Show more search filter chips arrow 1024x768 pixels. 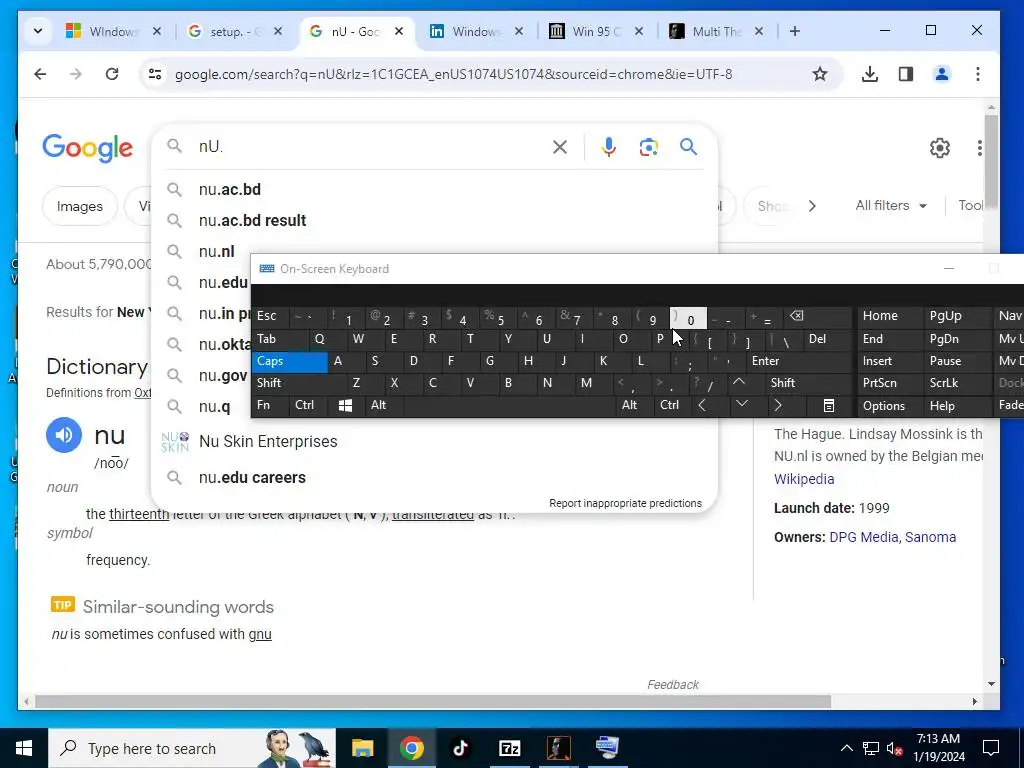click(812, 206)
